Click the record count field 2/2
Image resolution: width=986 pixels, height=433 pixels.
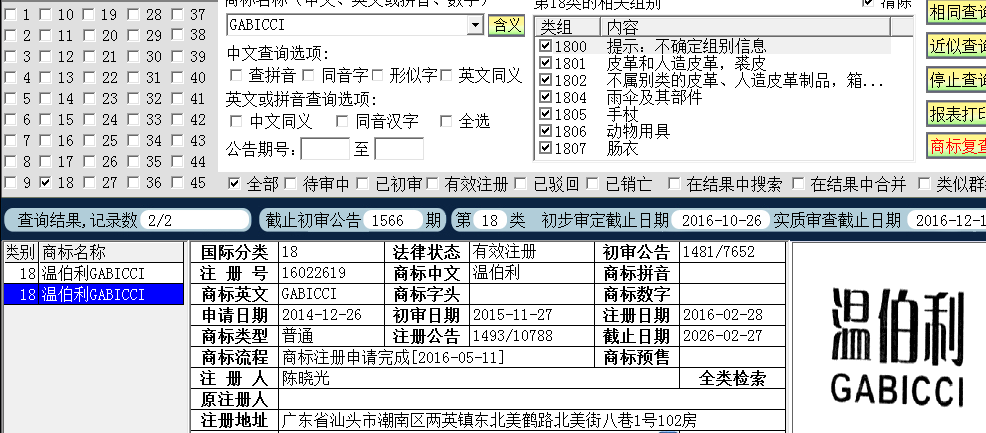coord(195,220)
